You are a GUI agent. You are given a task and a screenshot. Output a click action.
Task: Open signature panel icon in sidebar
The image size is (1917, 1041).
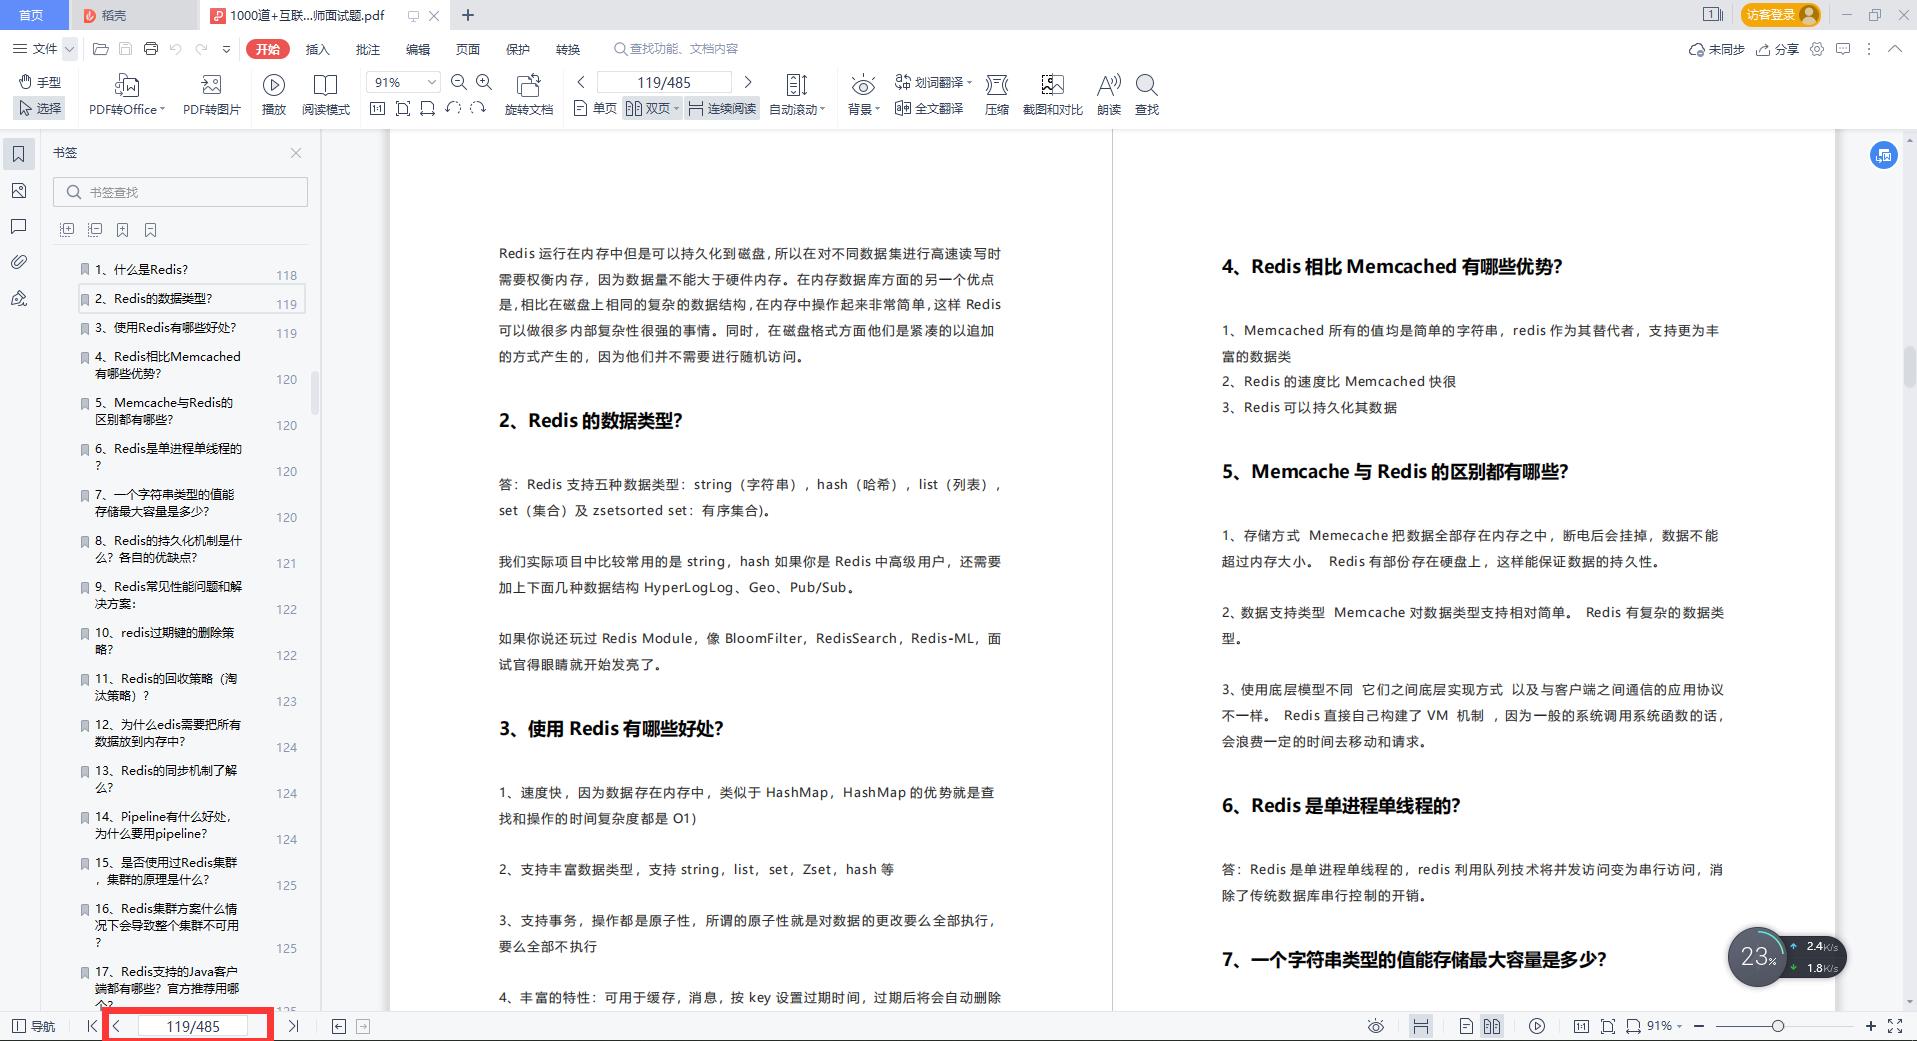(x=18, y=298)
